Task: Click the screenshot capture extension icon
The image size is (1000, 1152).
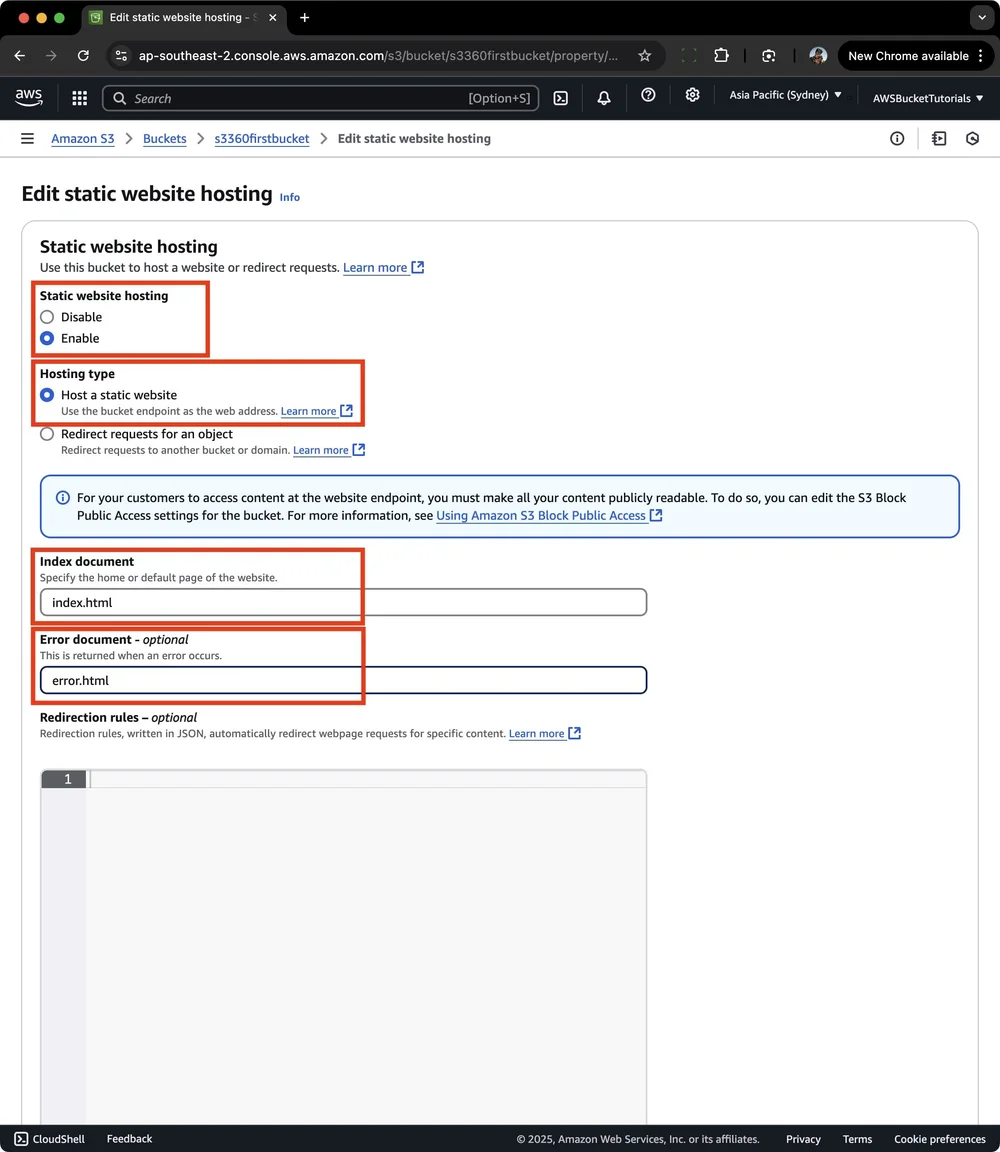Action: tap(769, 56)
